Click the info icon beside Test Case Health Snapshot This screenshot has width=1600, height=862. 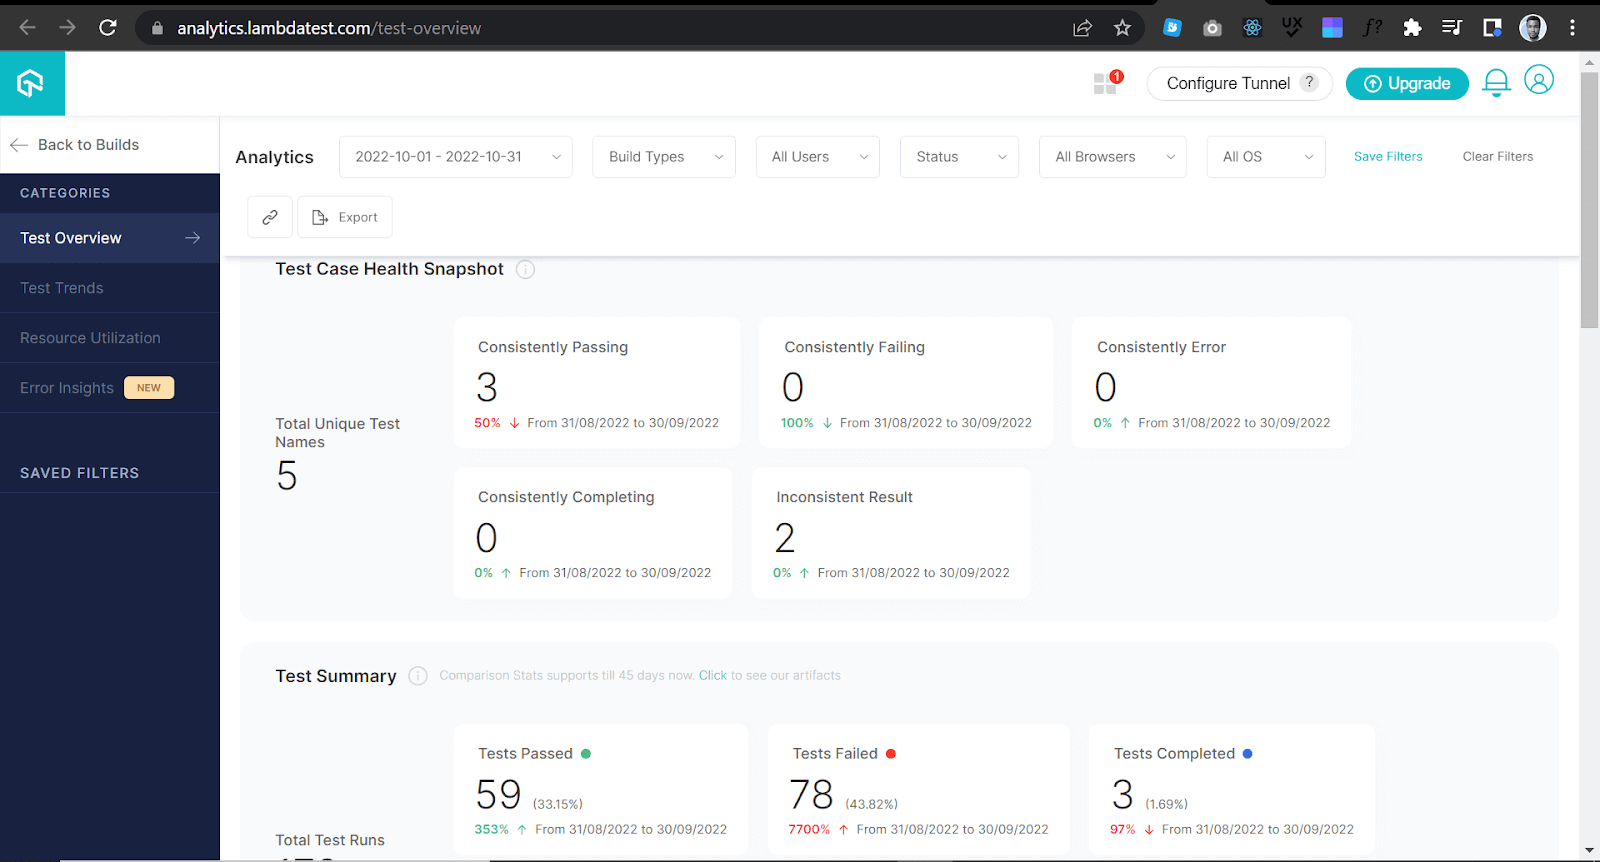(525, 269)
